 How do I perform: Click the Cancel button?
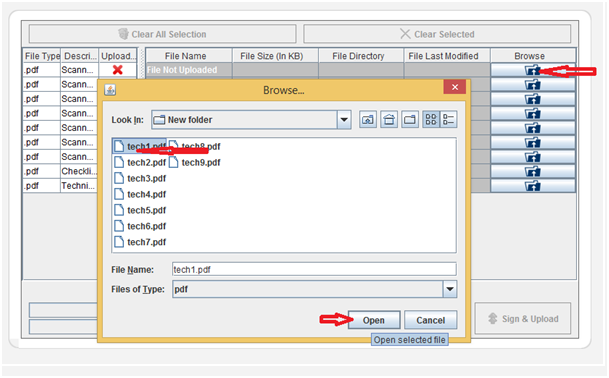click(x=430, y=320)
